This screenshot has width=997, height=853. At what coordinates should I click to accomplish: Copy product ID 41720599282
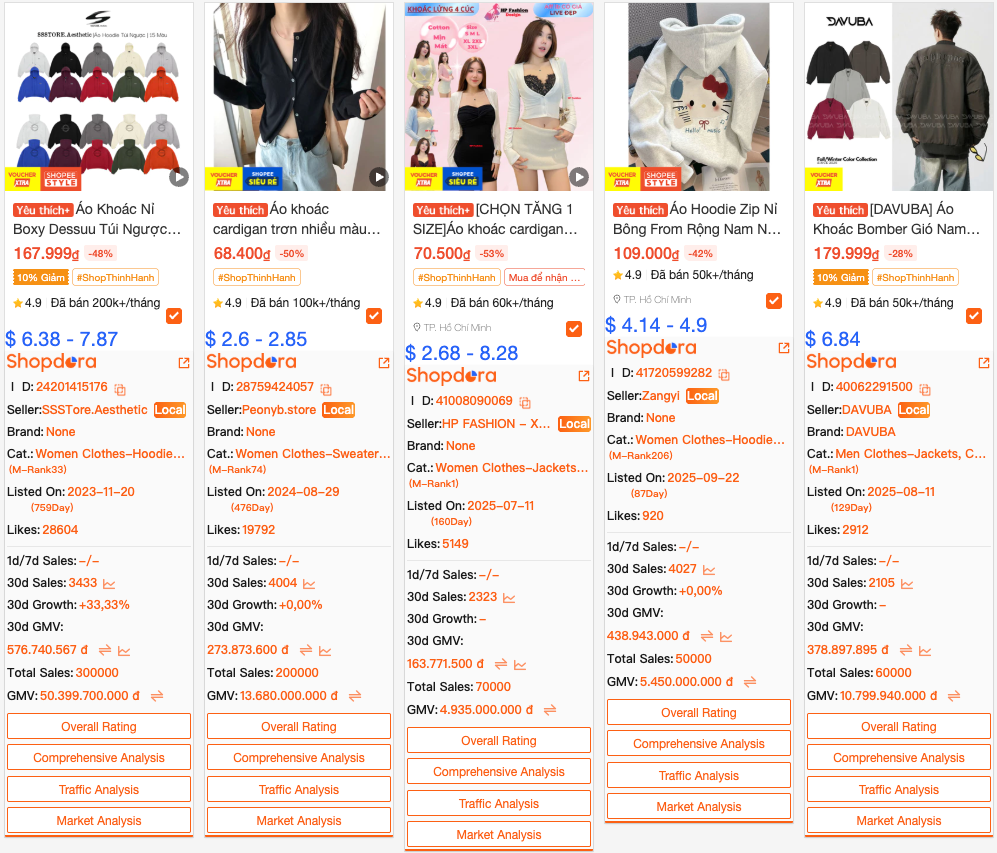click(724, 374)
